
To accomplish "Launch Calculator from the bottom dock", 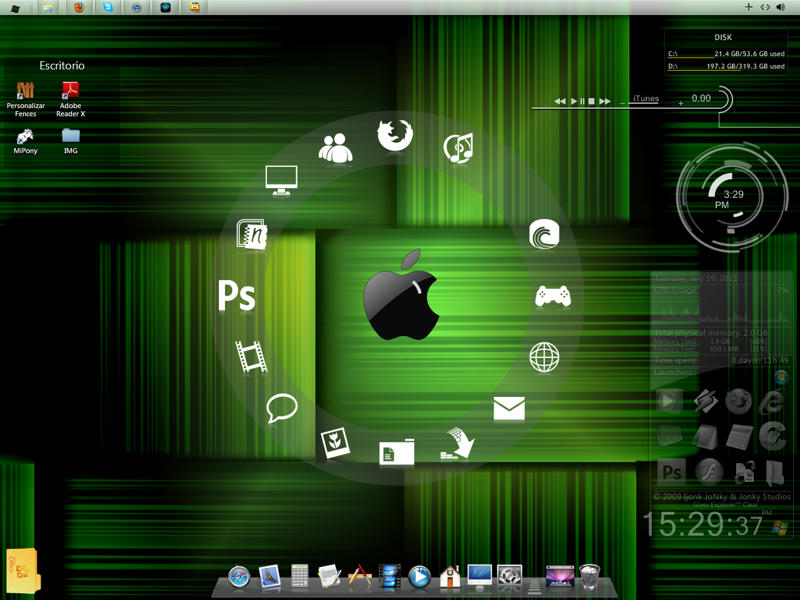I will pyautogui.click(x=299, y=577).
